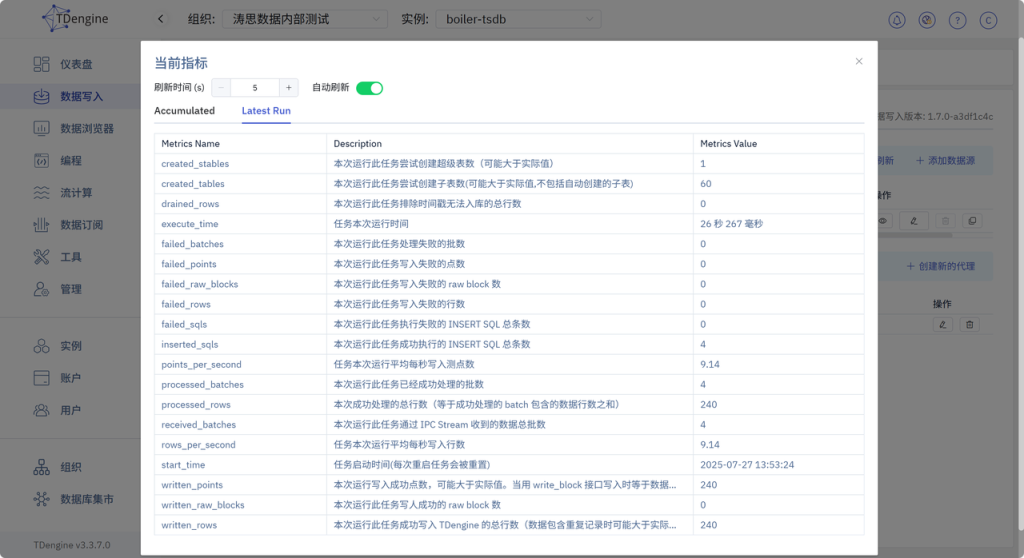Viewport: 1024px width, 558px height.
Task: Click the eye view icon in data source row
Action: point(884,221)
